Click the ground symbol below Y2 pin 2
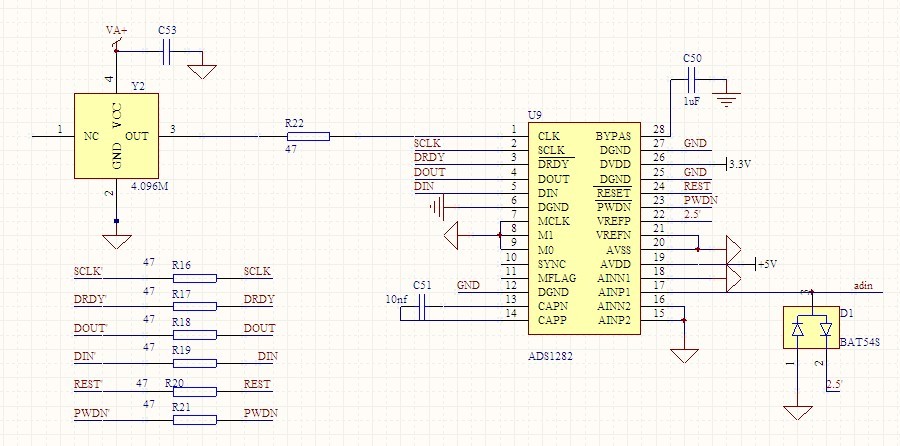 [117, 242]
